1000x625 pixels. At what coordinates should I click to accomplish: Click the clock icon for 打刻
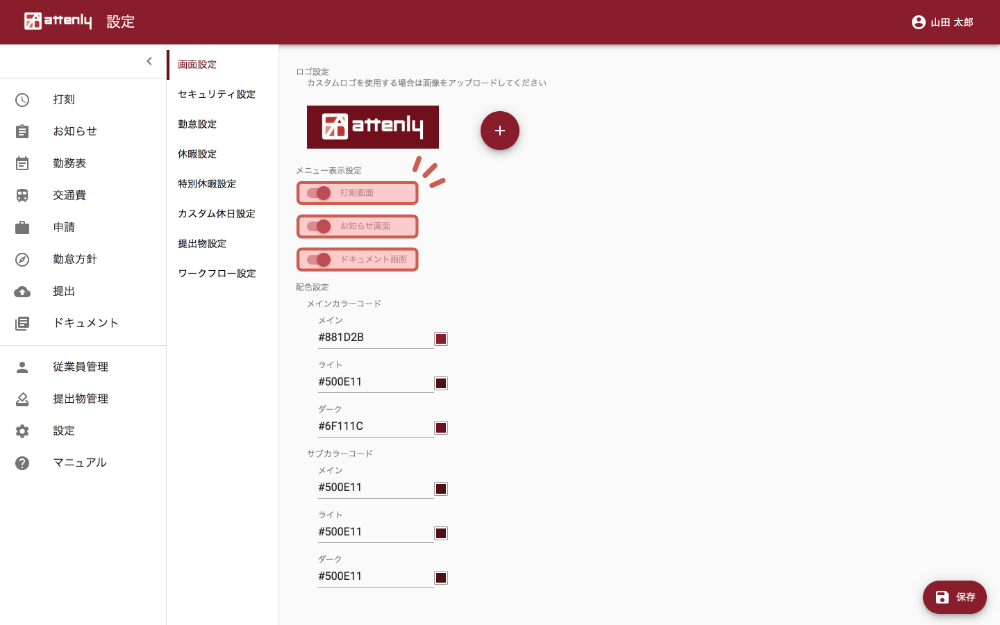(22, 99)
